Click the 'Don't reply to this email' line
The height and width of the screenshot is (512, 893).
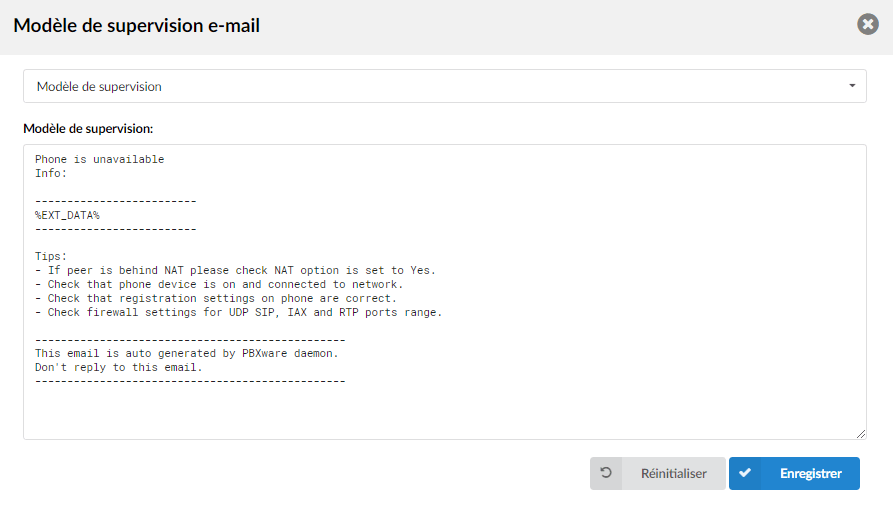[x=118, y=367]
